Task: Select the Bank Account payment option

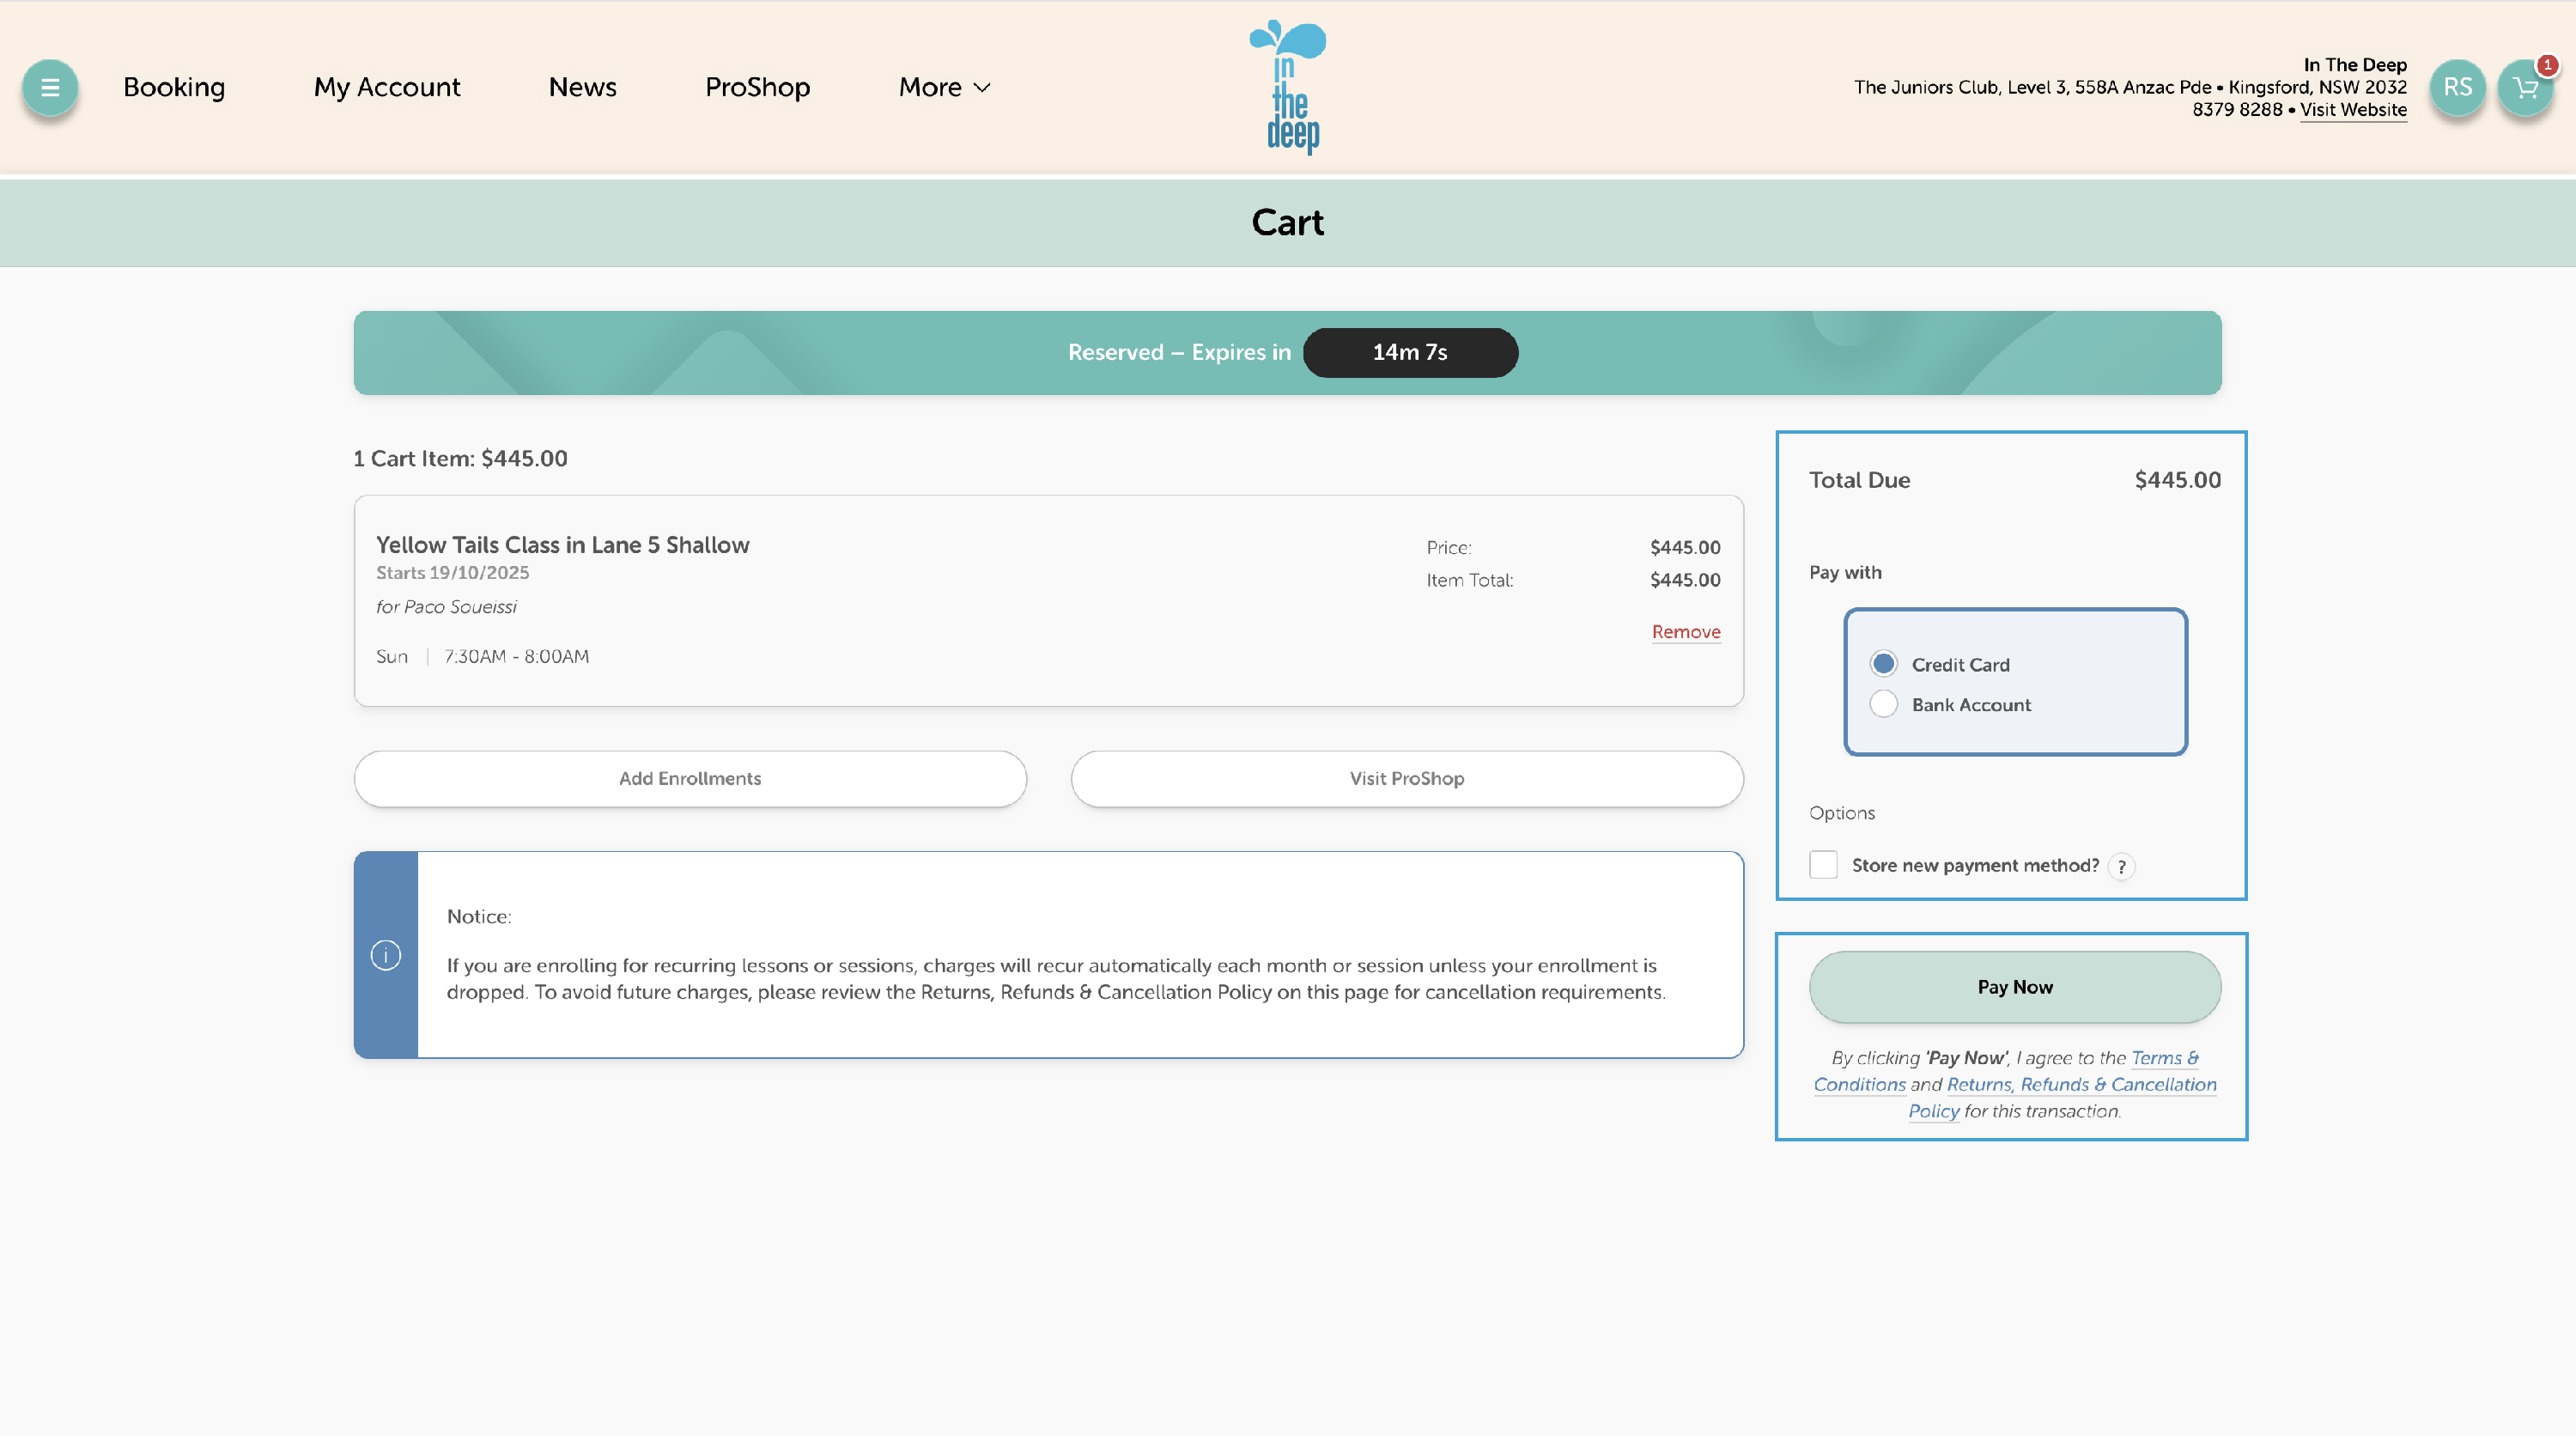Action: (x=1883, y=704)
